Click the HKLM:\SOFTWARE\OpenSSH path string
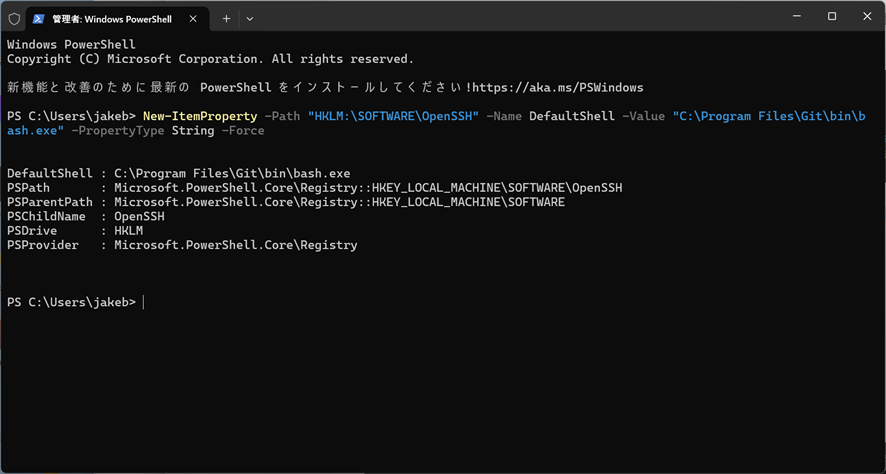 coord(393,117)
